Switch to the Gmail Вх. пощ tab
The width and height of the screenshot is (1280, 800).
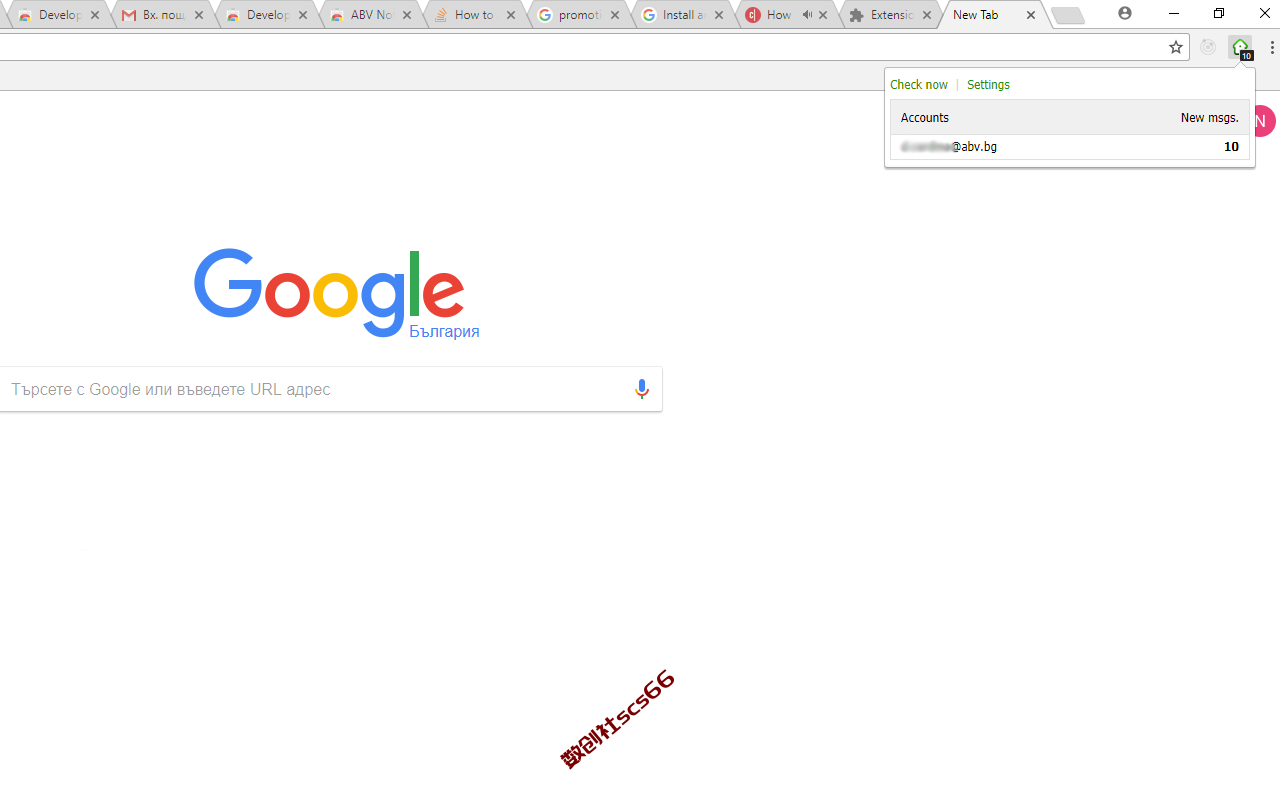[162, 15]
